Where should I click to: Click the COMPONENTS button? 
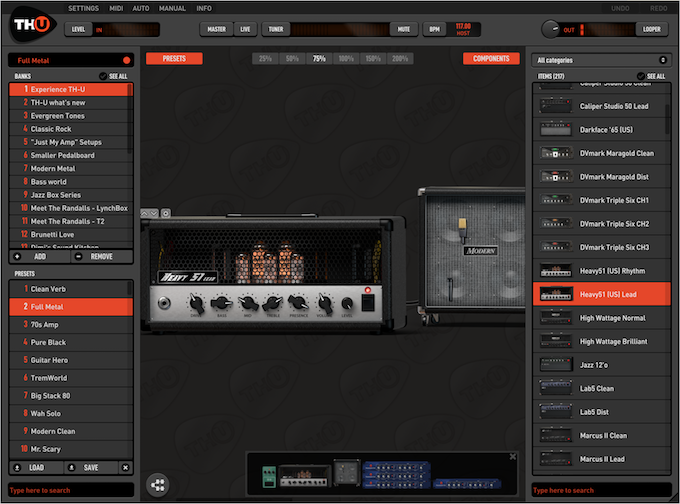491,59
